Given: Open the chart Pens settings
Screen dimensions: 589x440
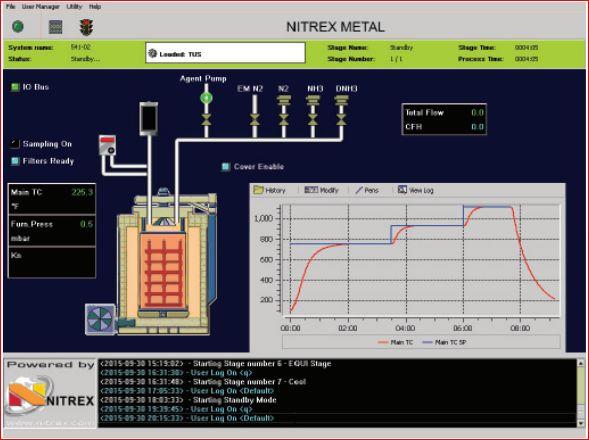Looking at the screenshot, I should [x=367, y=190].
